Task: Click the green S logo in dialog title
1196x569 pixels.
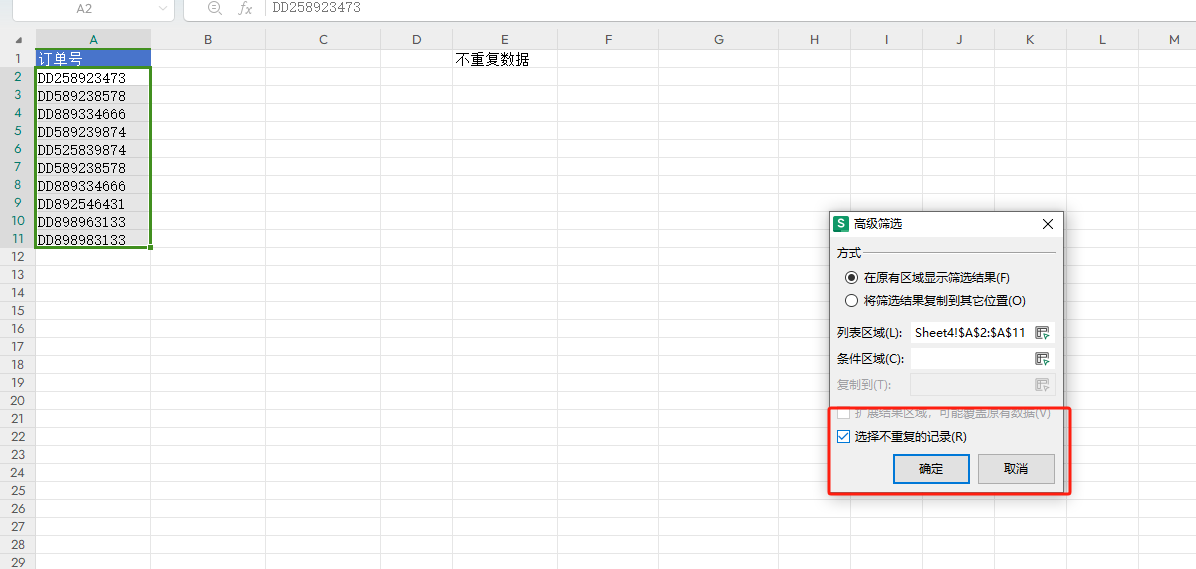Action: 841,223
